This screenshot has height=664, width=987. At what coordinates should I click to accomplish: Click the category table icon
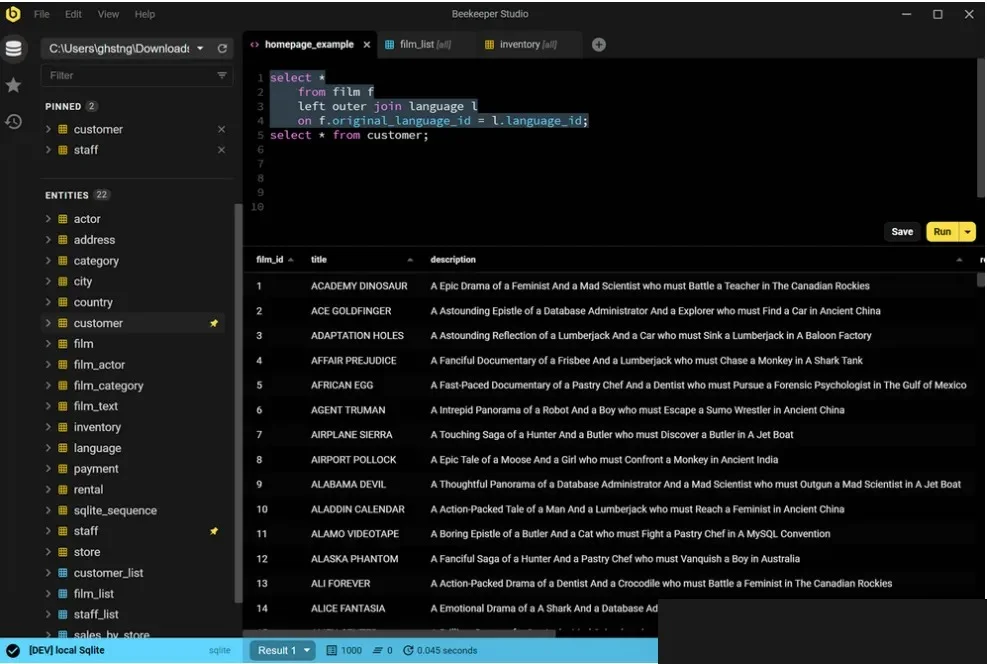63,261
